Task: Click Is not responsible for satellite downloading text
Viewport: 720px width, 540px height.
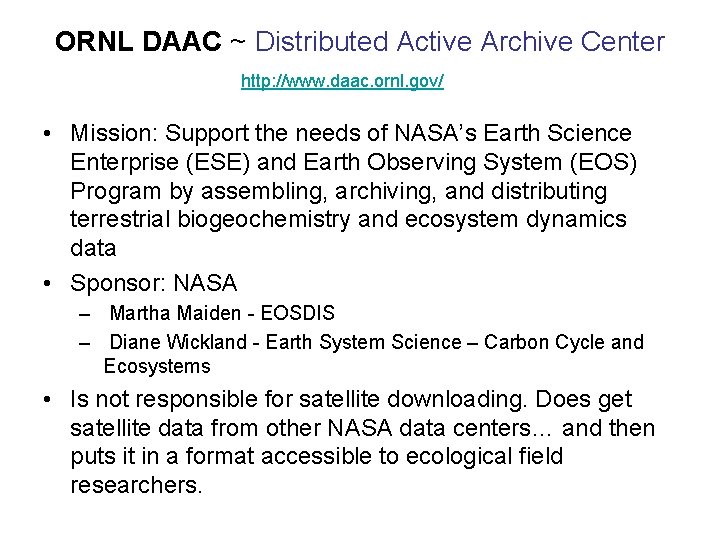Action: [x=298, y=399]
